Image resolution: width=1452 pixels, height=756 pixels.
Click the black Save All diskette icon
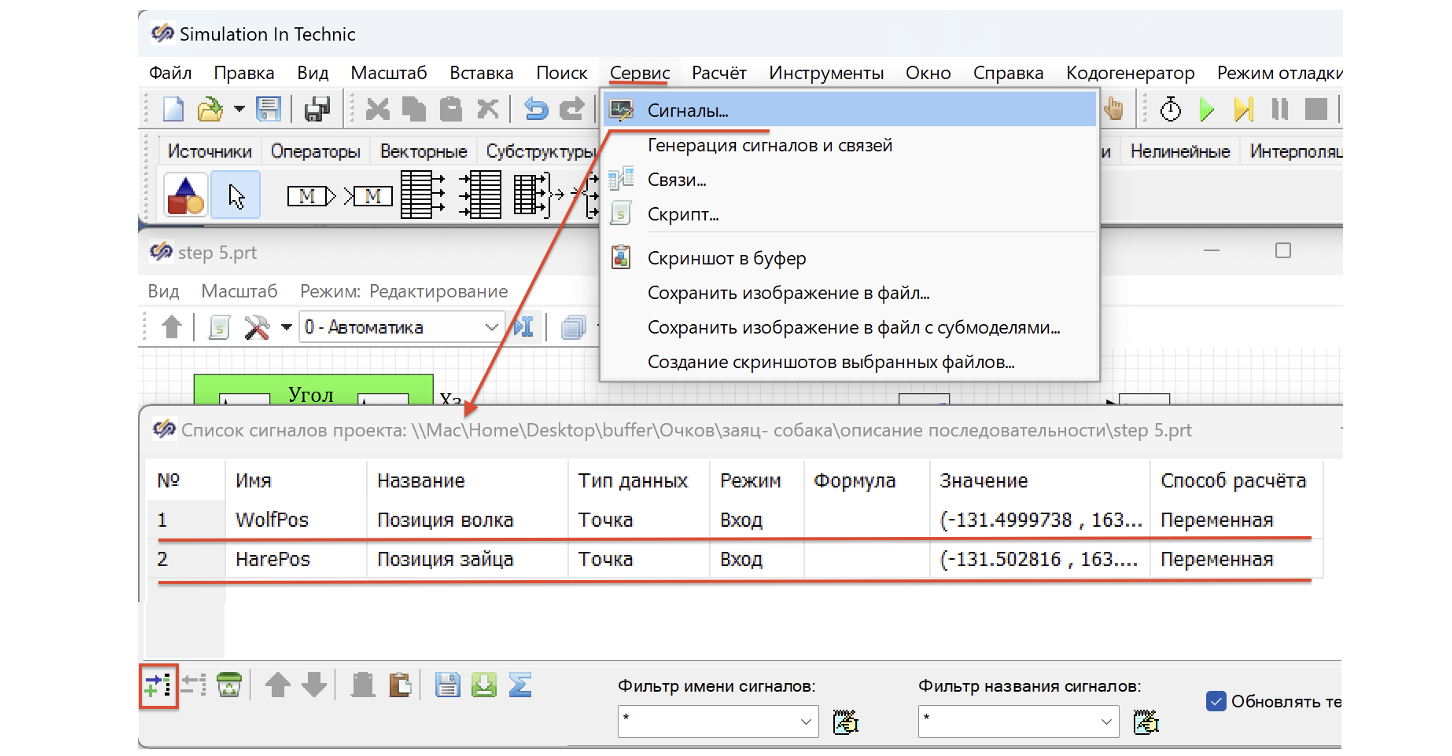pos(317,109)
